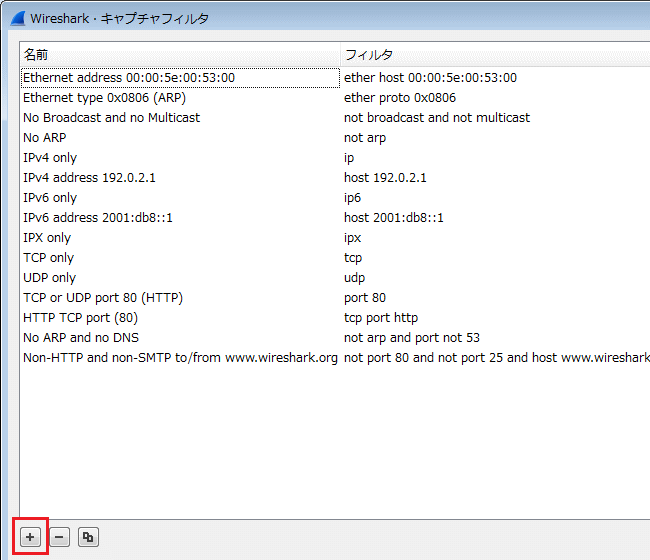The image size is (650, 560).
Task: Select 'Non-HTTP and non-SMTP to/from www.wireshark.org' entry
Action: click(180, 358)
